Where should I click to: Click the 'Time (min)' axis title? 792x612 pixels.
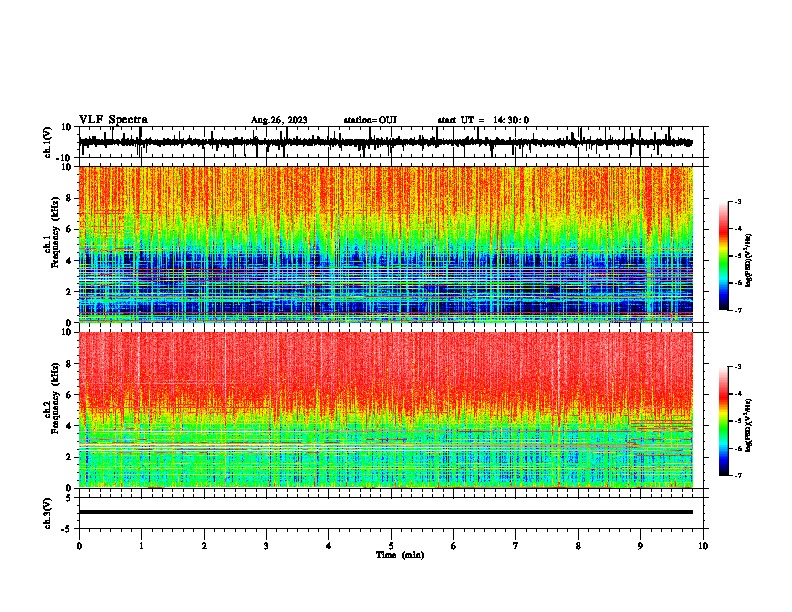[x=400, y=555]
